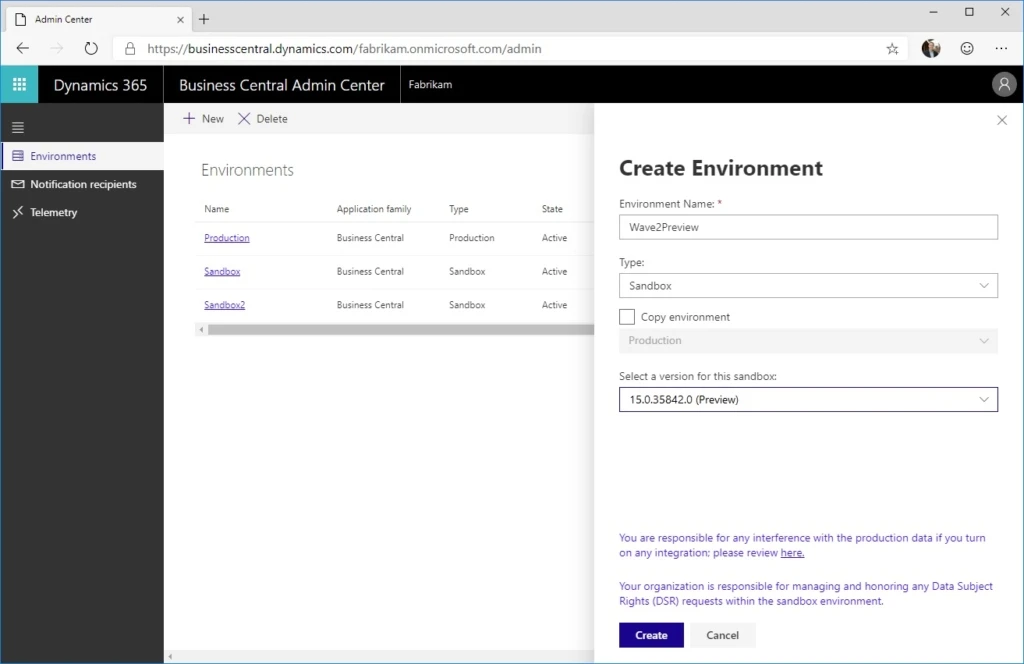Click the Create button
Viewport: 1024px width, 664px height.
pyautogui.click(x=650, y=634)
